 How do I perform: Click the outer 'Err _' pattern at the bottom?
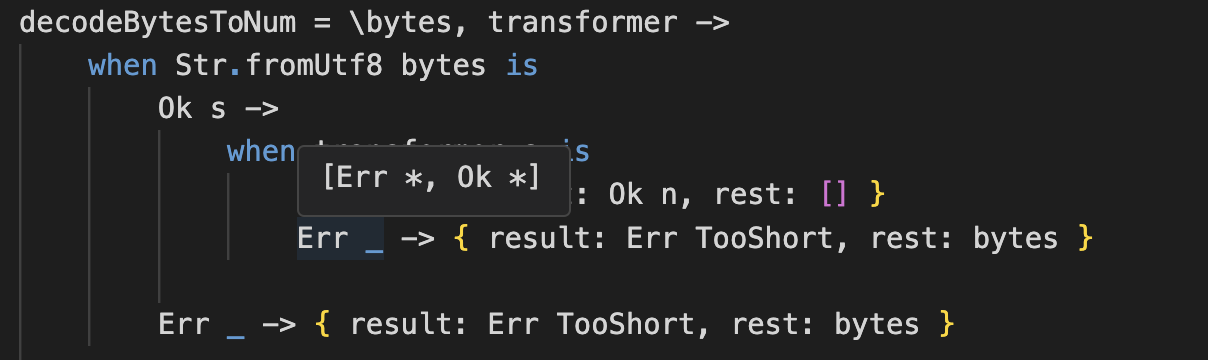(x=202, y=324)
